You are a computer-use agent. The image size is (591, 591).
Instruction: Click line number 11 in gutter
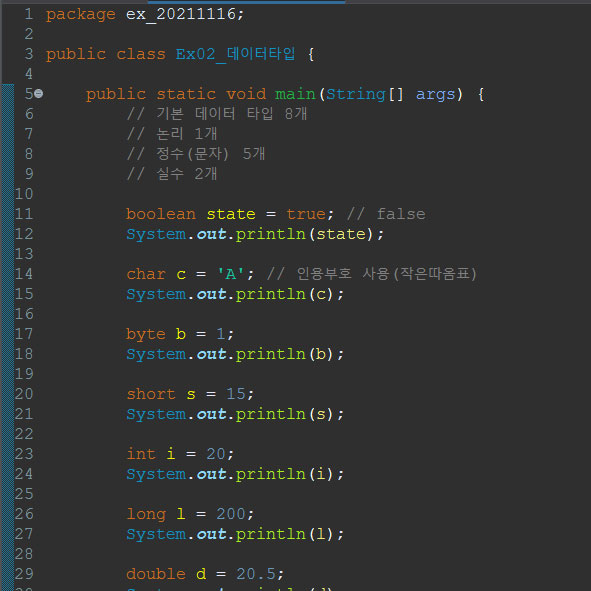point(24,214)
